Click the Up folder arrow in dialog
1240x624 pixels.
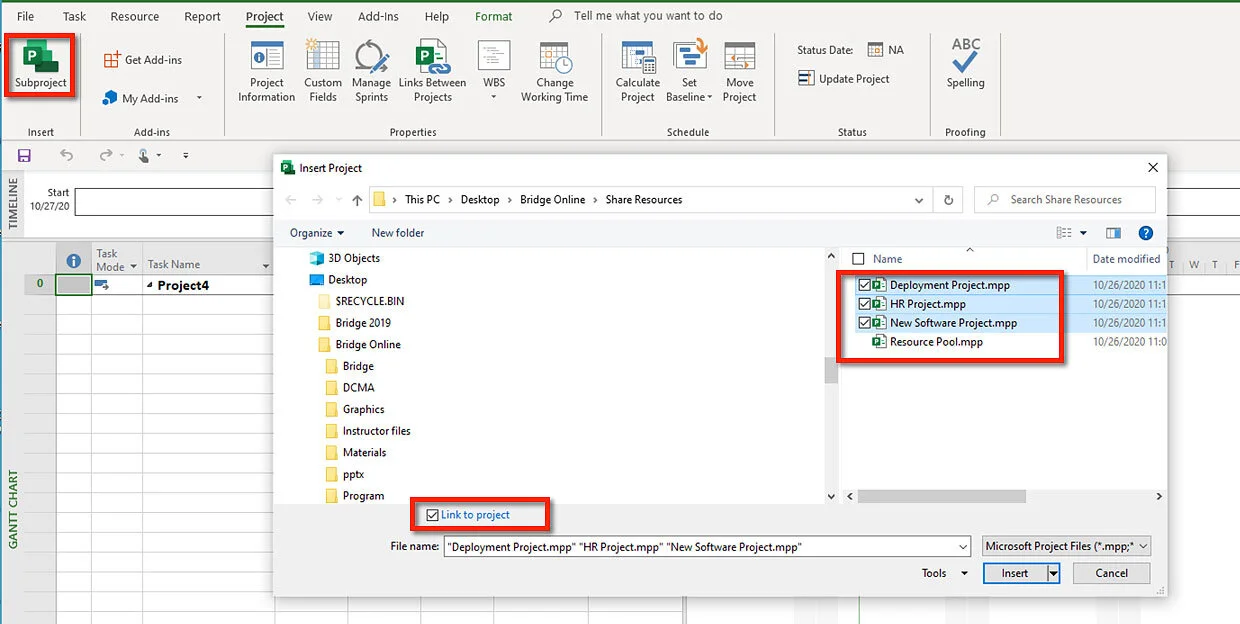[357, 200]
